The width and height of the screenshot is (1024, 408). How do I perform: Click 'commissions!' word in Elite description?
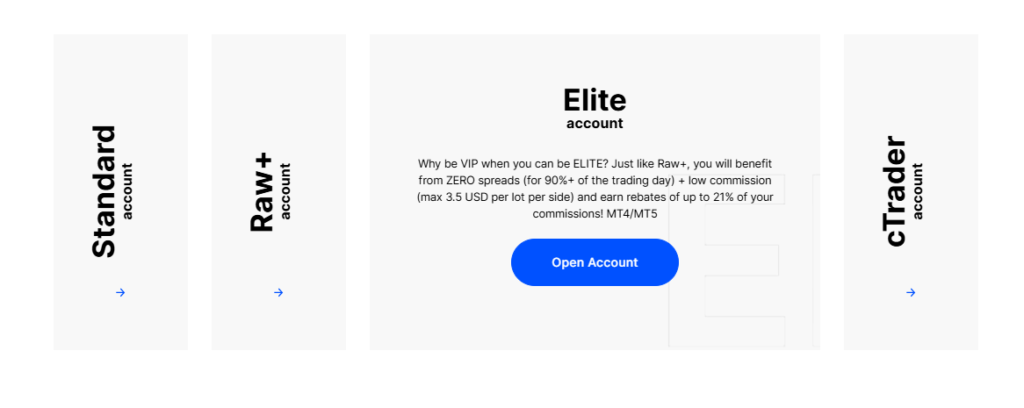point(567,216)
